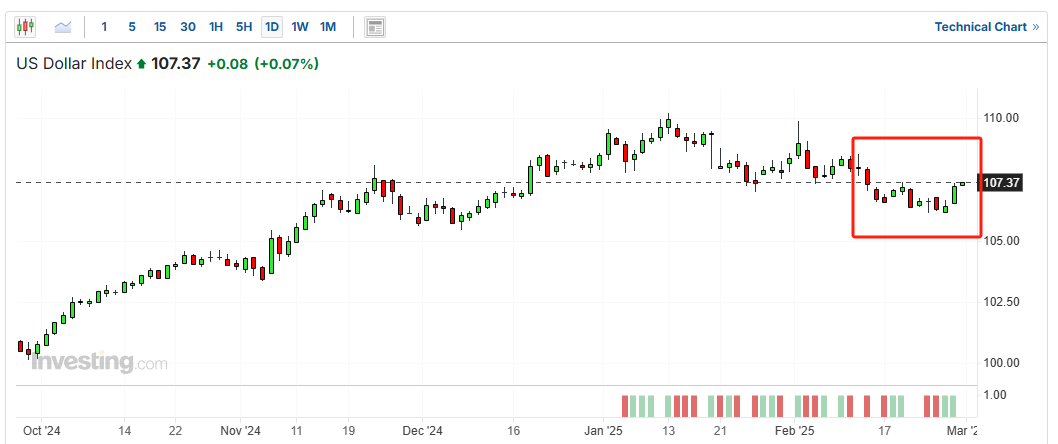Click the tallest green candle near 110.00
This screenshot has width=1058, height=444.
[x=608, y=145]
